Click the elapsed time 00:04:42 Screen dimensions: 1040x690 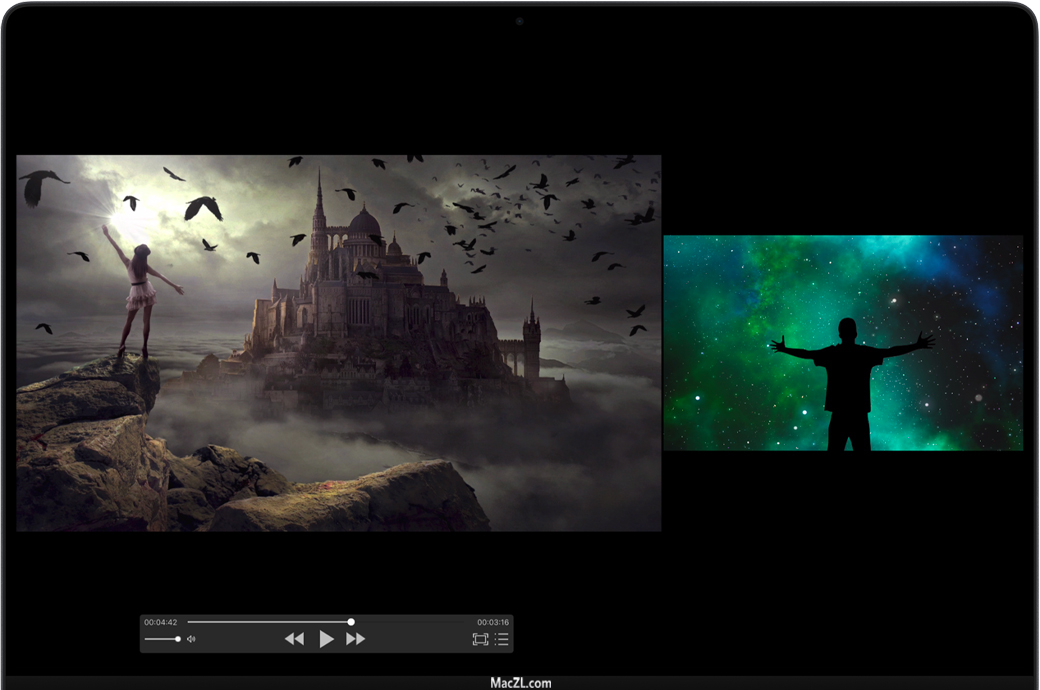click(x=160, y=622)
